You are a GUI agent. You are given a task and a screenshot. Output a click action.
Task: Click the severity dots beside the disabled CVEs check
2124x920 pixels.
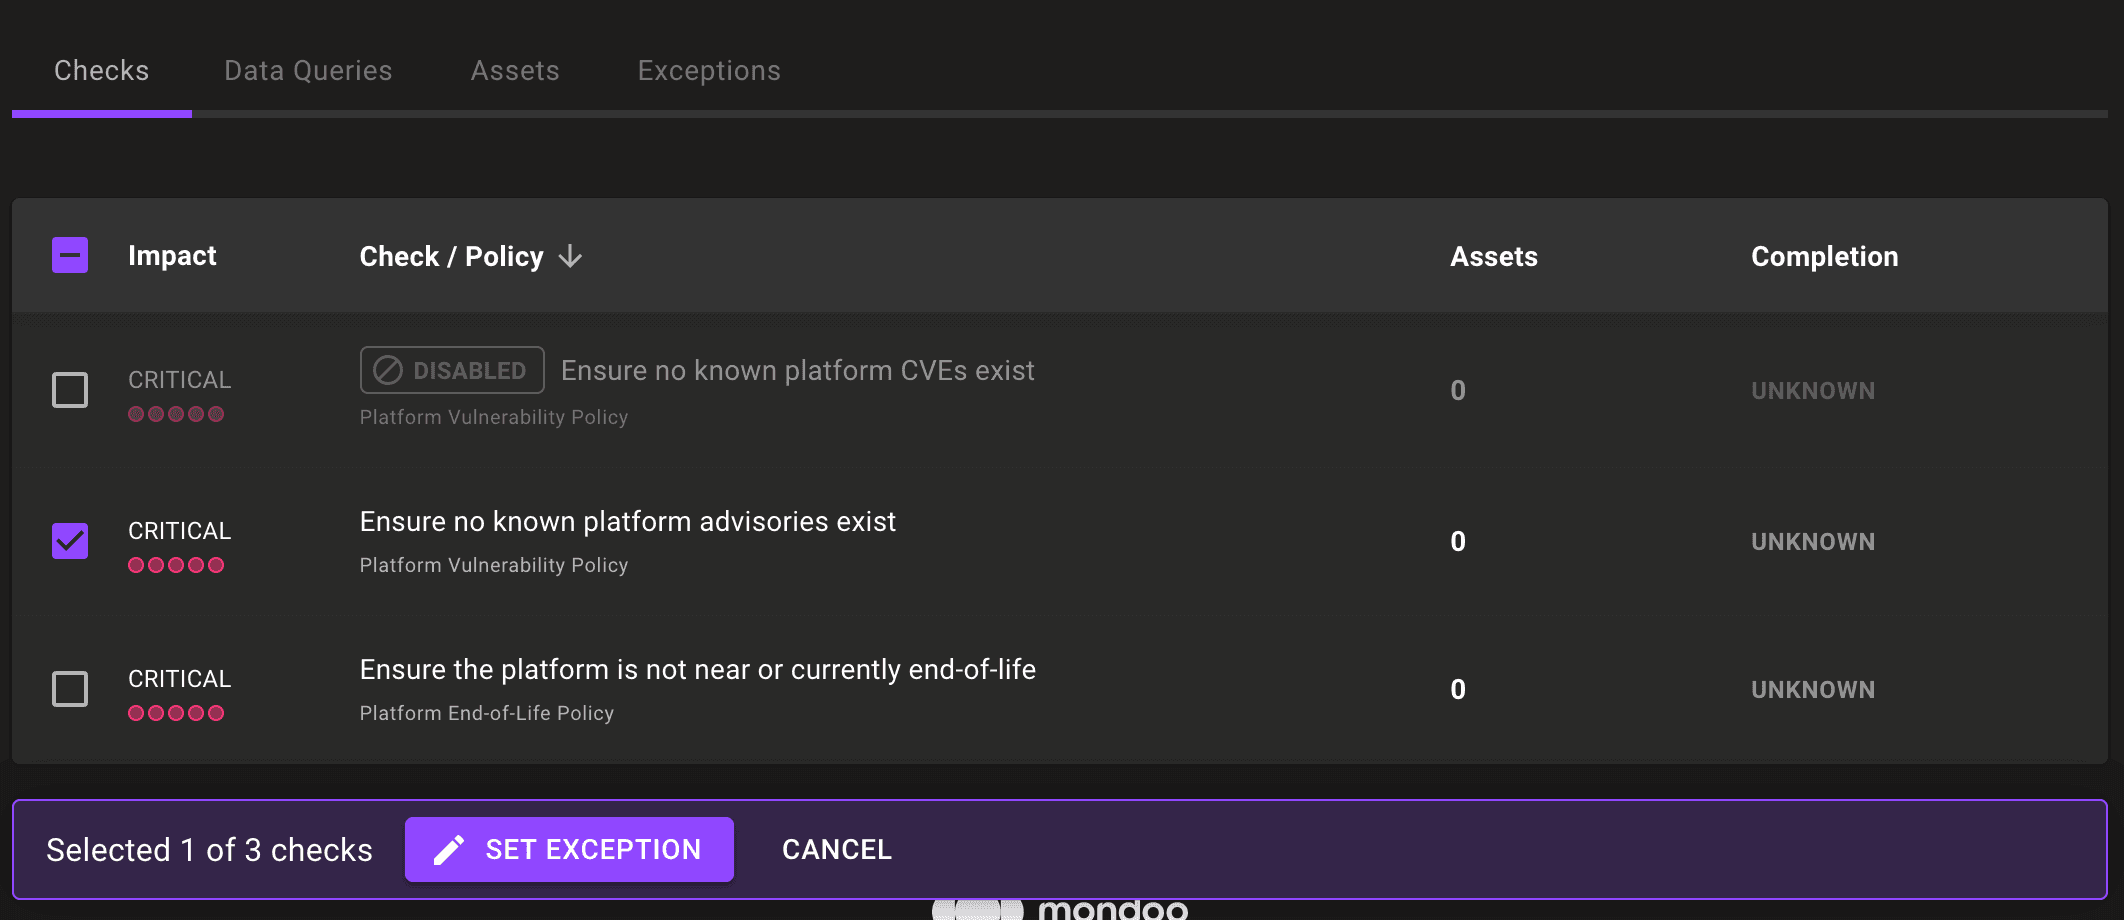tap(176, 413)
